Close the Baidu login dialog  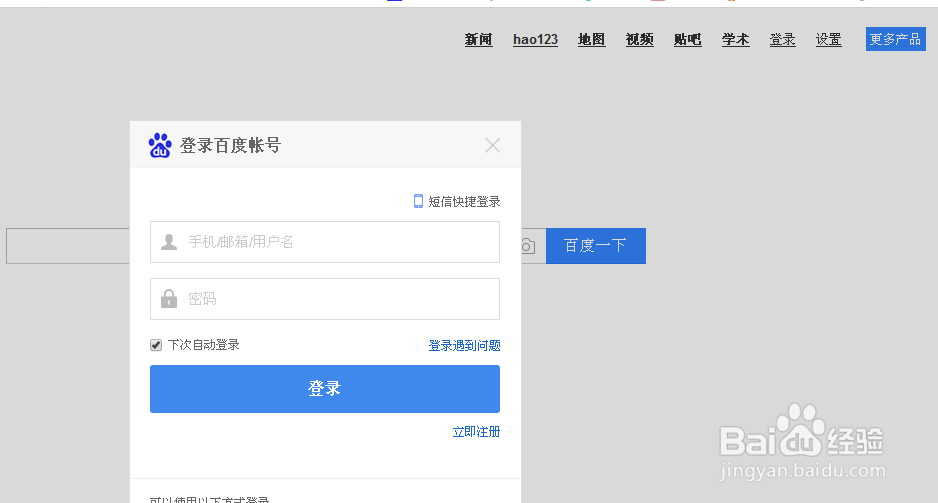492,145
